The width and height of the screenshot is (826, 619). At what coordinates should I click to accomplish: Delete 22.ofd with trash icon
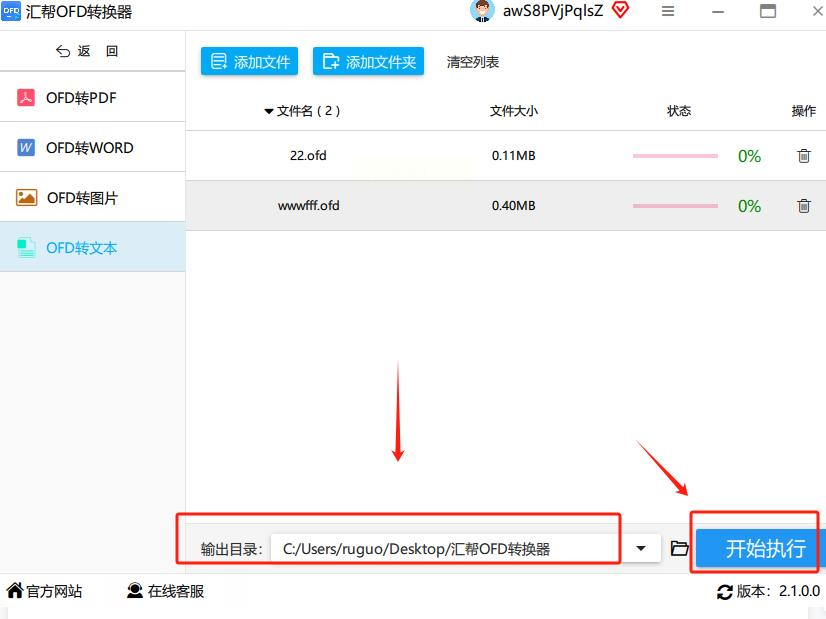click(804, 156)
